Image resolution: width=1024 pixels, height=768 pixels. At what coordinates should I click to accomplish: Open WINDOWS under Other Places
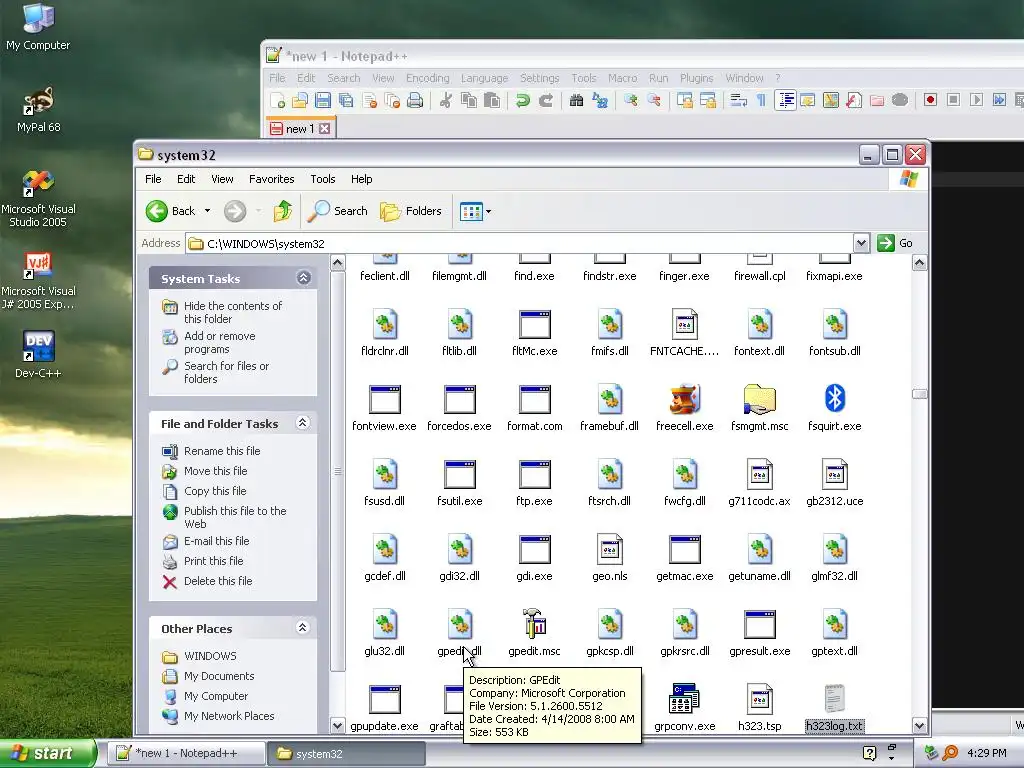pos(210,656)
